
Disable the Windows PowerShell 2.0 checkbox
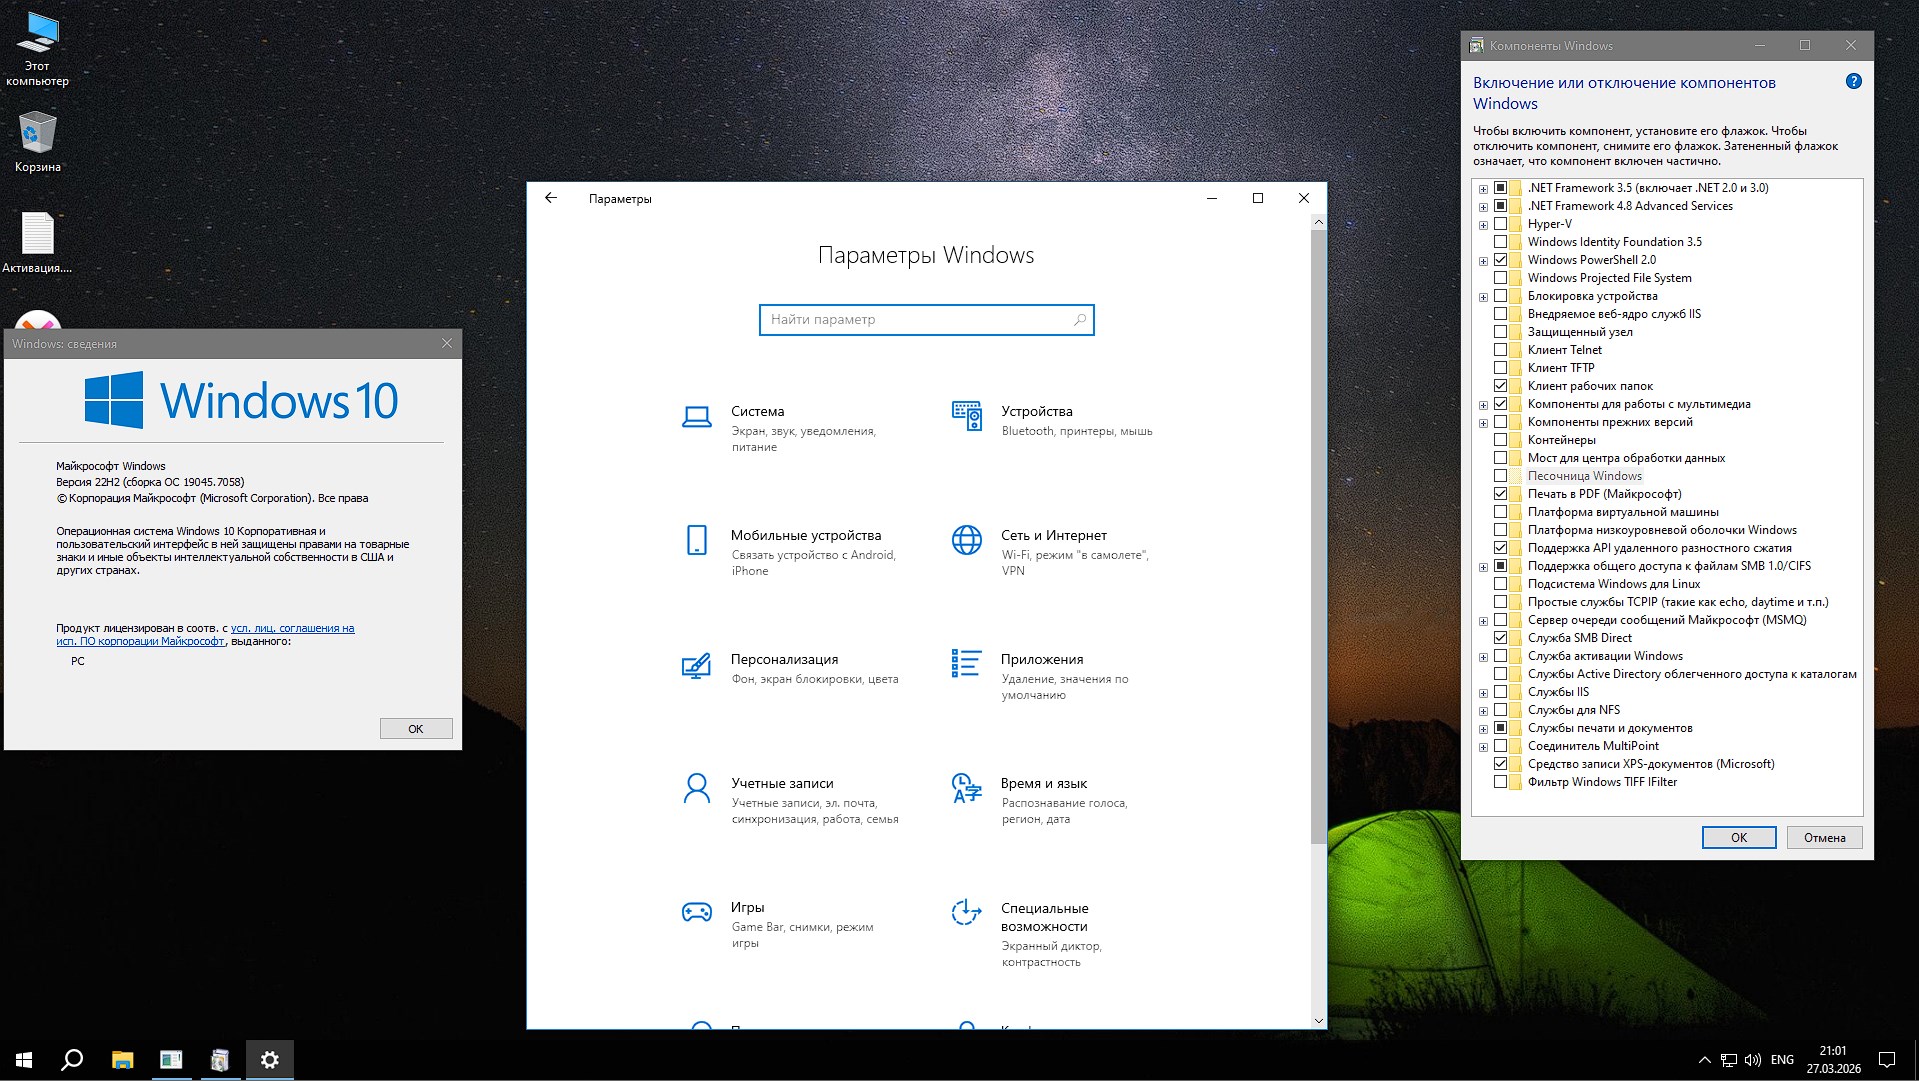click(1501, 259)
